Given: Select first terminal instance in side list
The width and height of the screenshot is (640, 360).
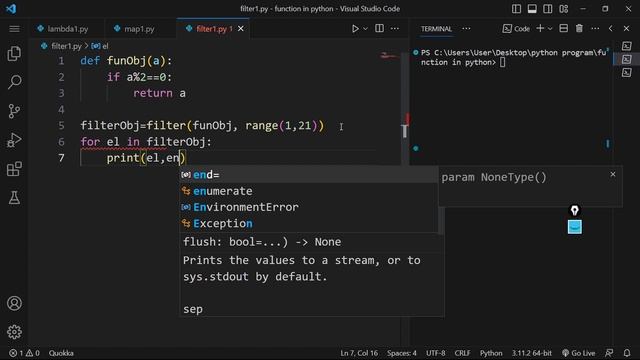Looking at the screenshot, I should pyautogui.click(x=627, y=46).
